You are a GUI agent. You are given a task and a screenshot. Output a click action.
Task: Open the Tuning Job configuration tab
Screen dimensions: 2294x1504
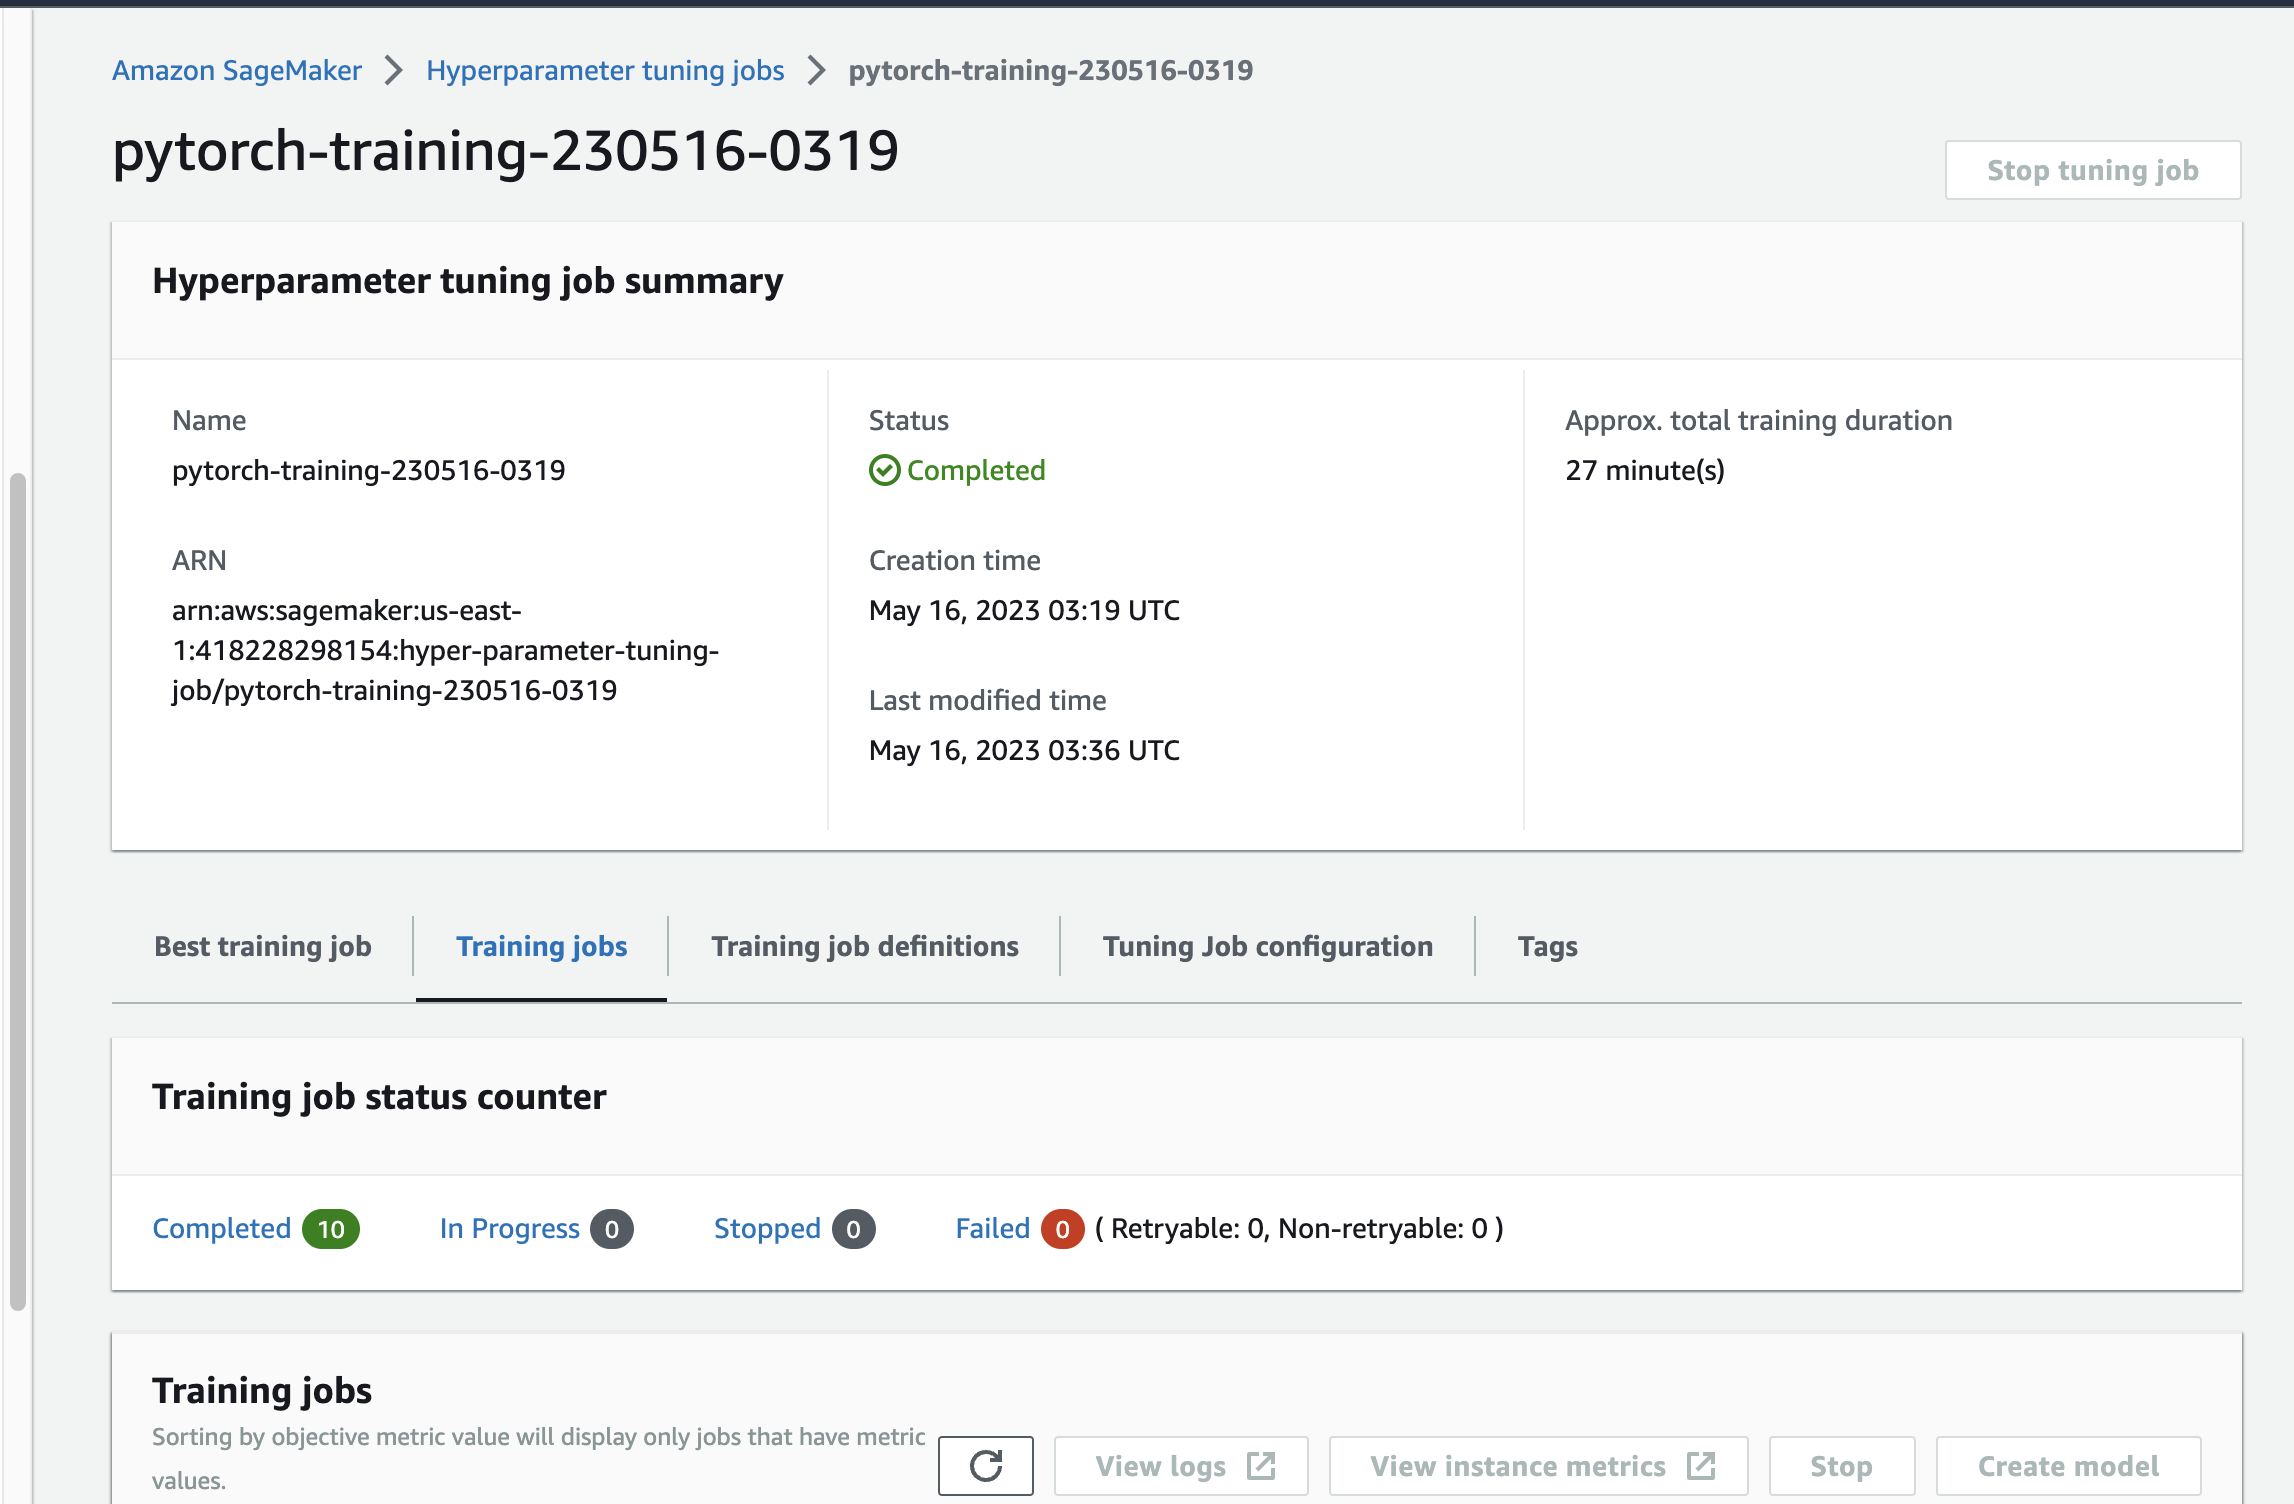pyautogui.click(x=1267, y=946)
